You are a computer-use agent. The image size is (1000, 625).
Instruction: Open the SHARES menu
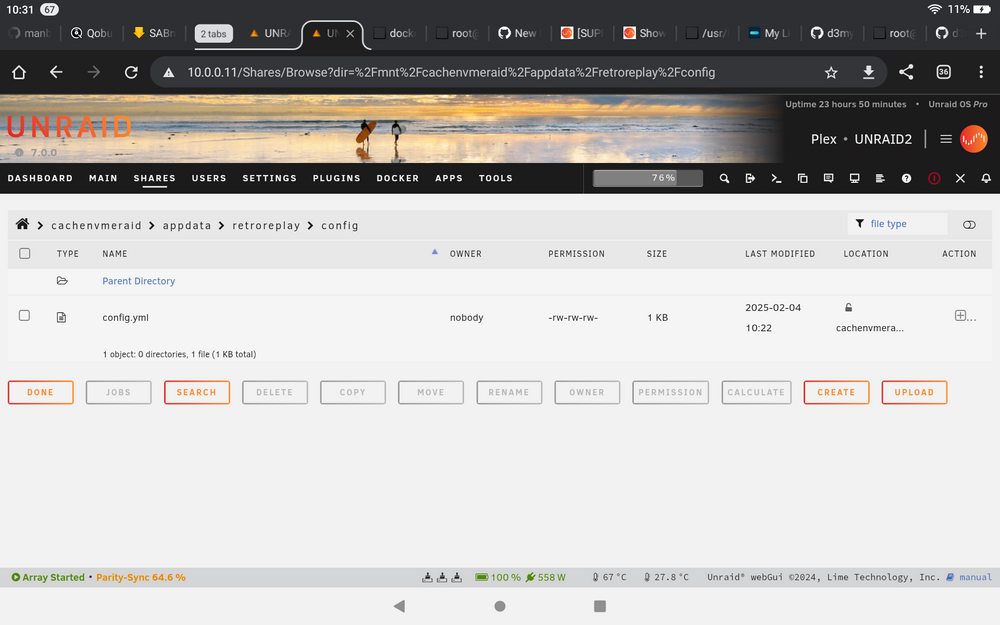[x=154, y=179]
